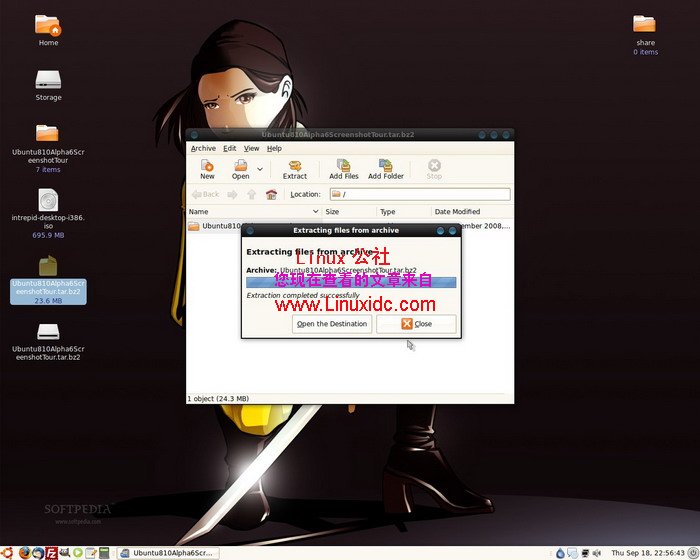This screenshot has height=560, width=700.
Task: Click the Close button in extraction dialog
Action: [x=416, y=324]
